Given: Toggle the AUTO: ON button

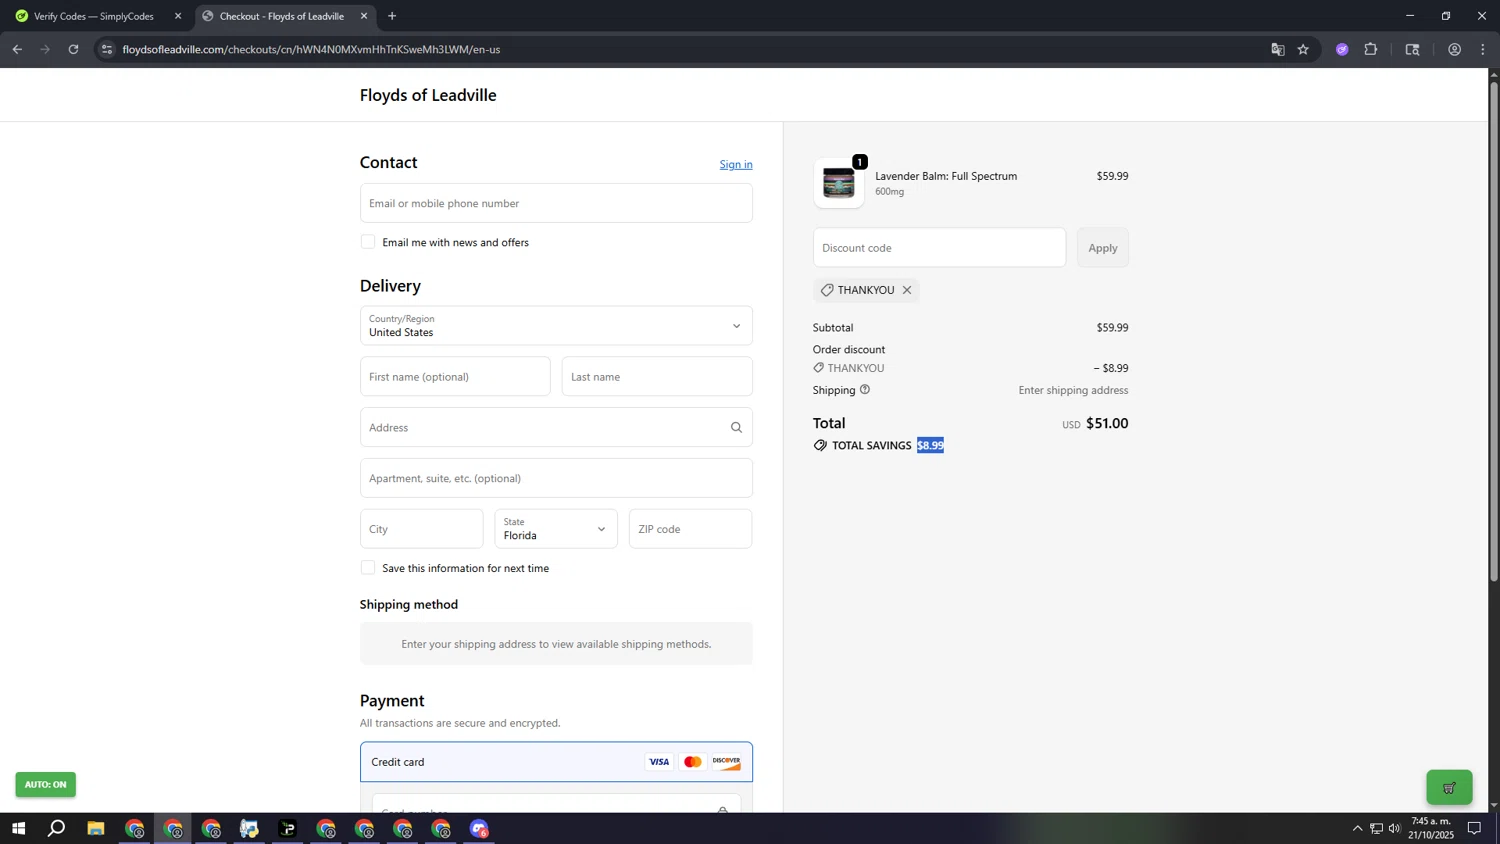Looking at the screenshot, I should tap(45, 785).
